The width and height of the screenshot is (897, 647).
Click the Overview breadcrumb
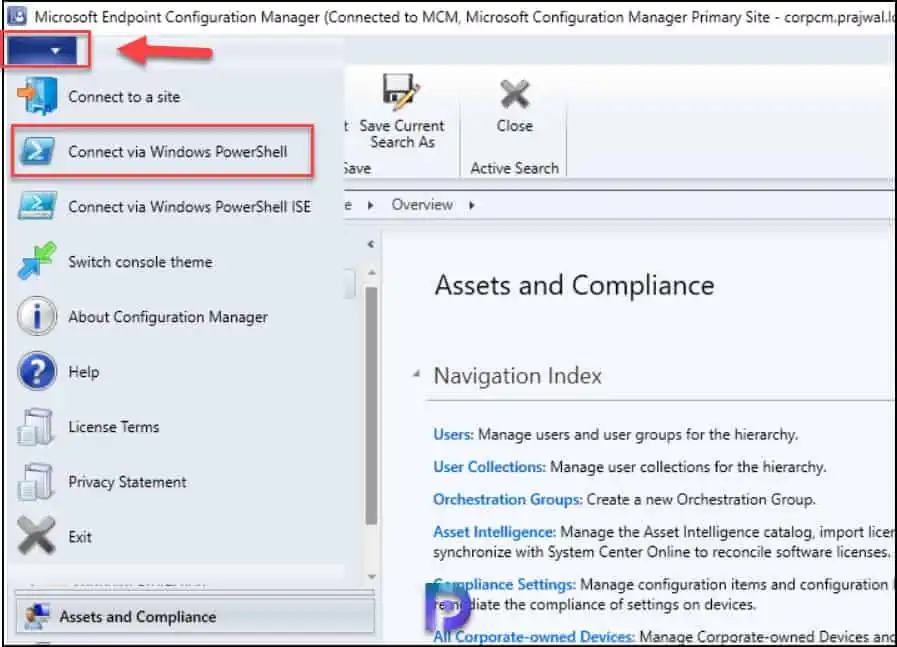click(x=422, y=205)
